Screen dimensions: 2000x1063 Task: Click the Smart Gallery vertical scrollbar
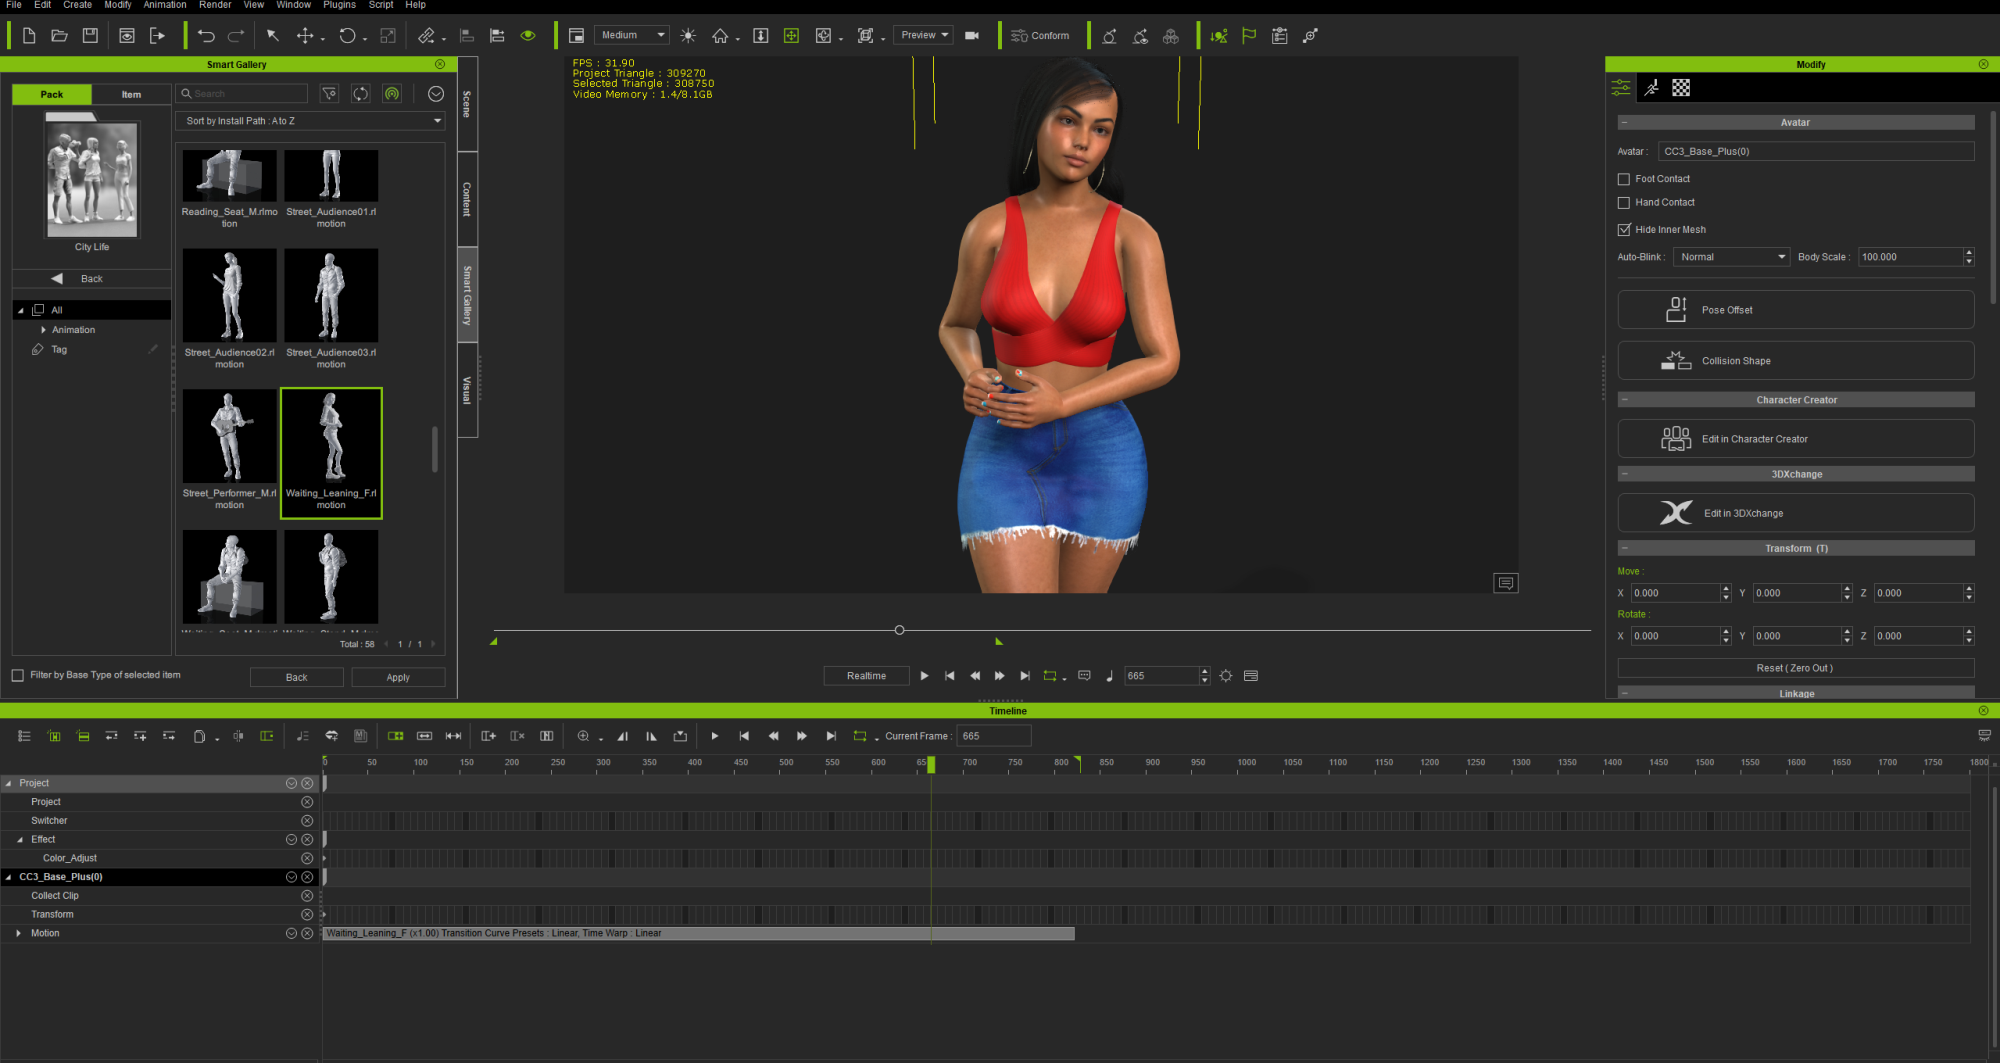(435, 450)
